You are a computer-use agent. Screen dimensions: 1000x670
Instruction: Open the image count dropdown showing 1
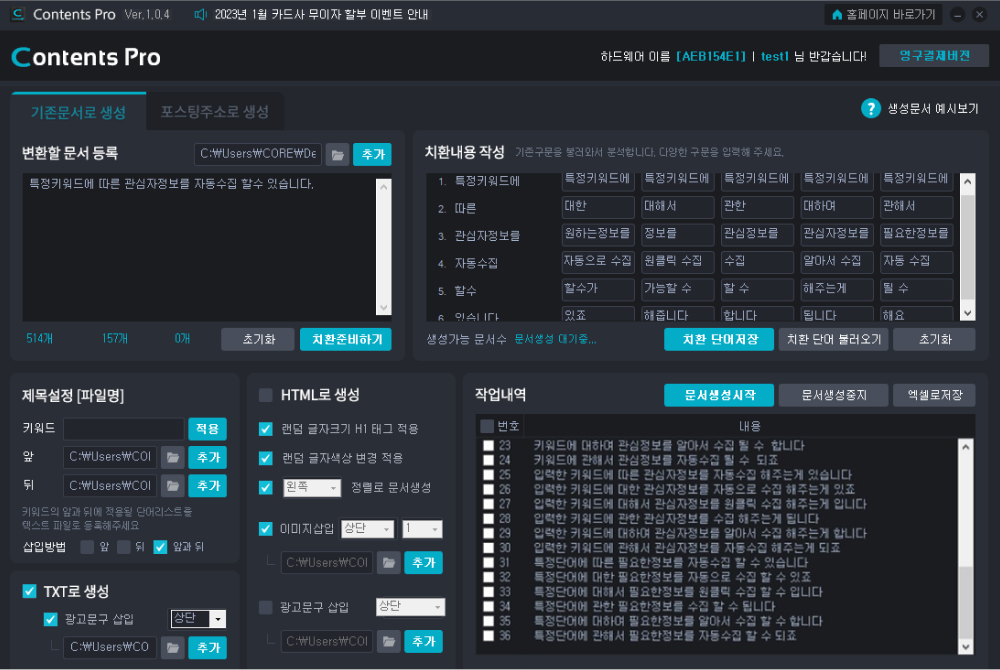422,529
